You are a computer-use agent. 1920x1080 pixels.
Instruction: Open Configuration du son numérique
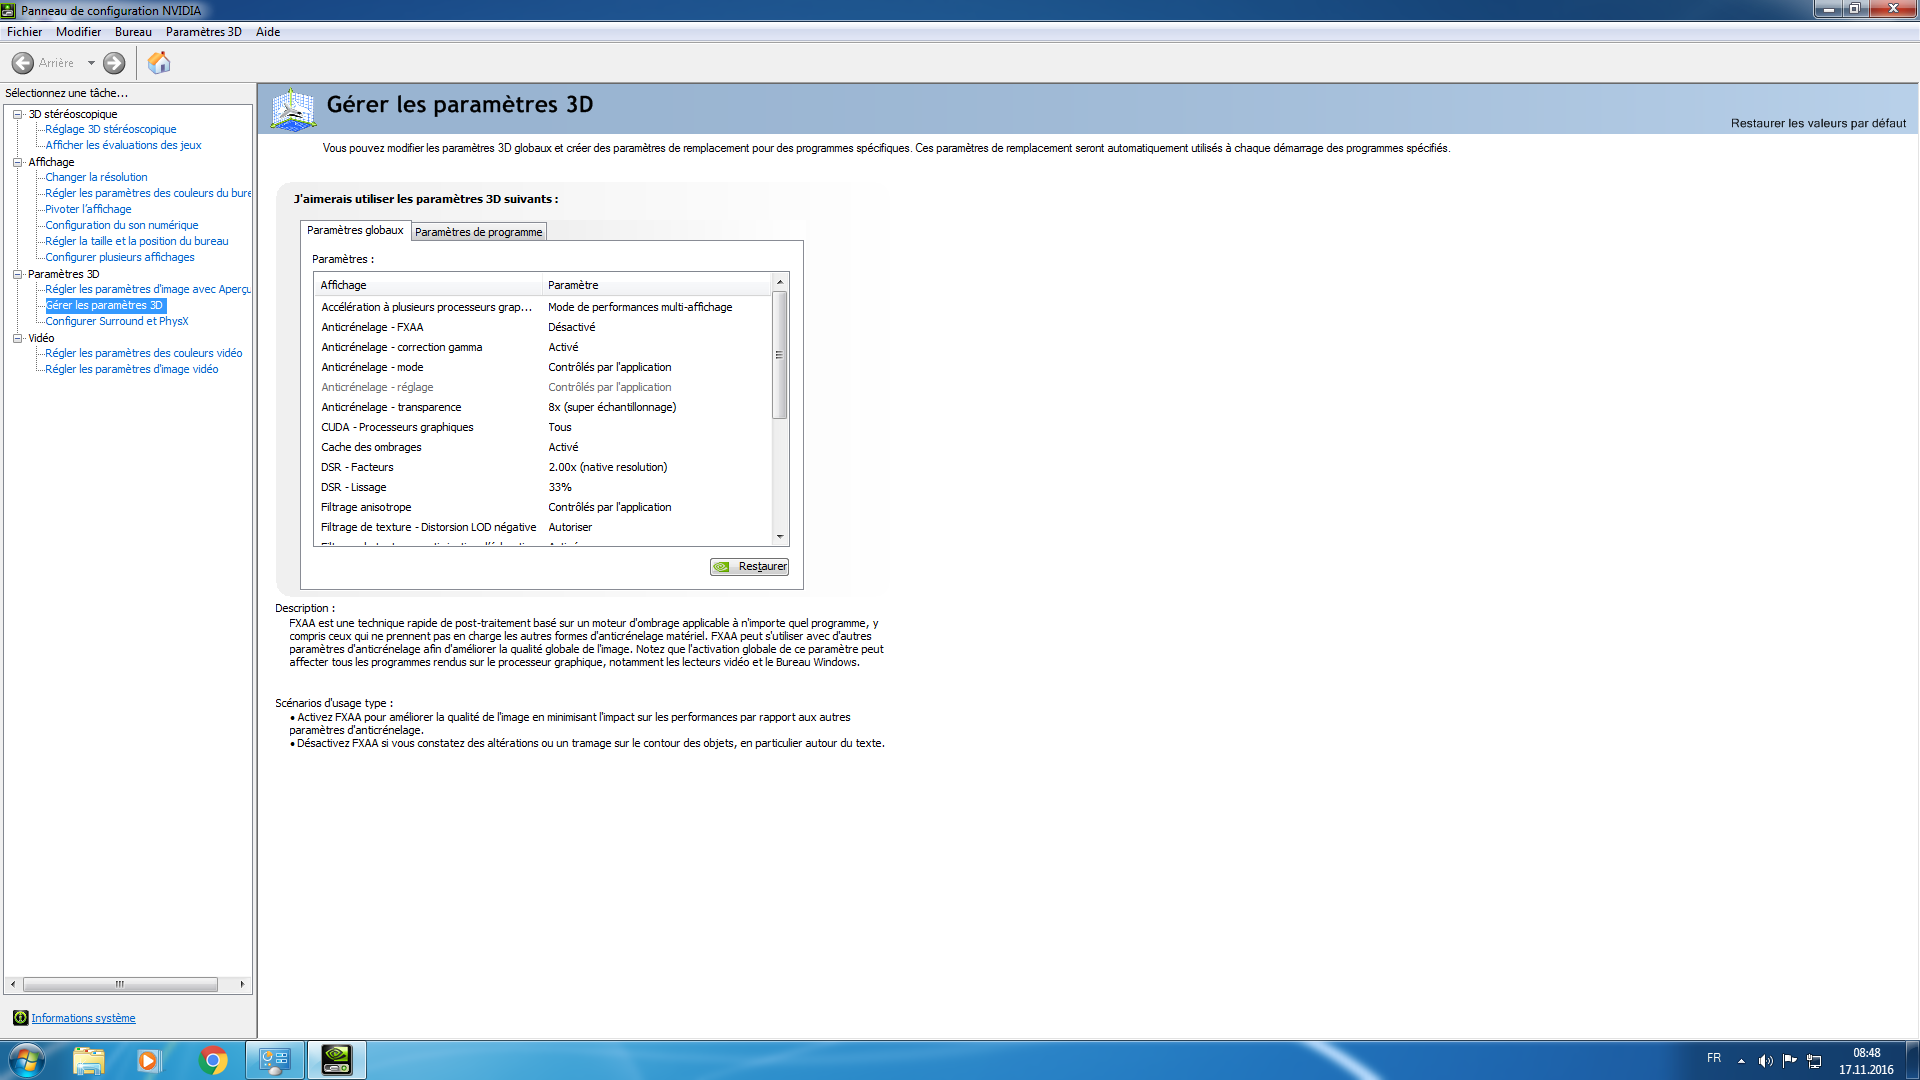(x=121, y=225)
